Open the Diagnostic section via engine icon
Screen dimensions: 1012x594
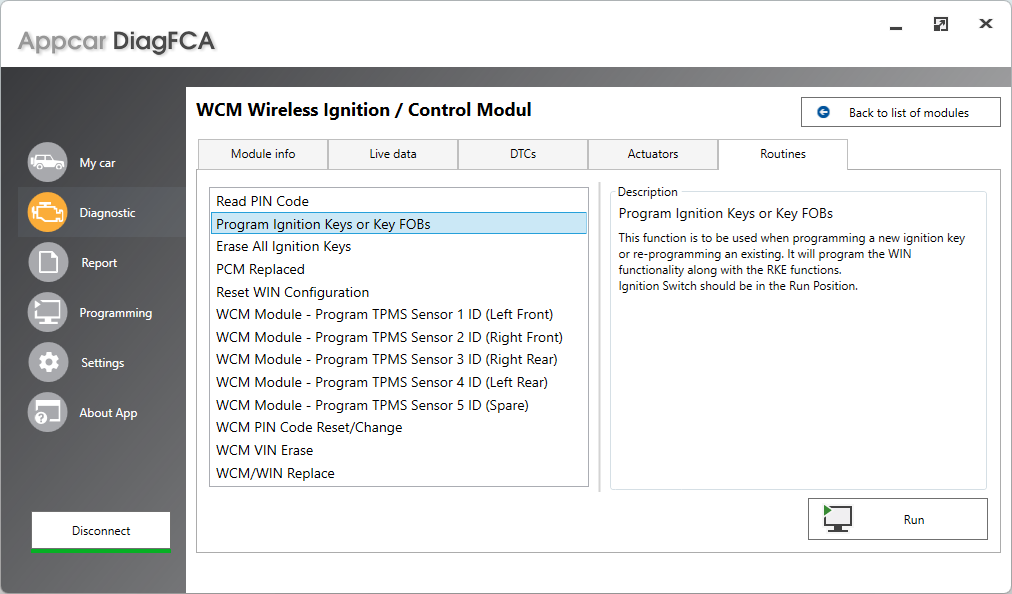tap(47, 212)
